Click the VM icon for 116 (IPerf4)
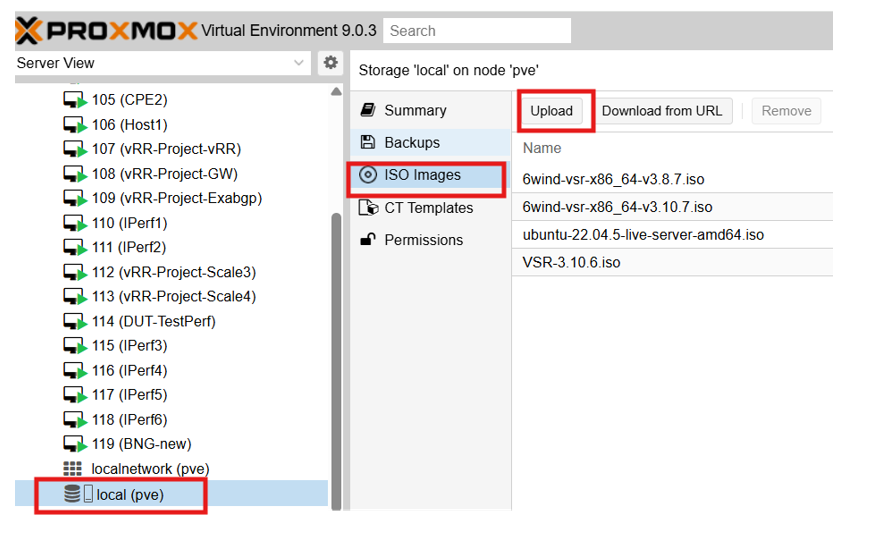The height and width of the screenshot is (535, 882). coord(75,370)
